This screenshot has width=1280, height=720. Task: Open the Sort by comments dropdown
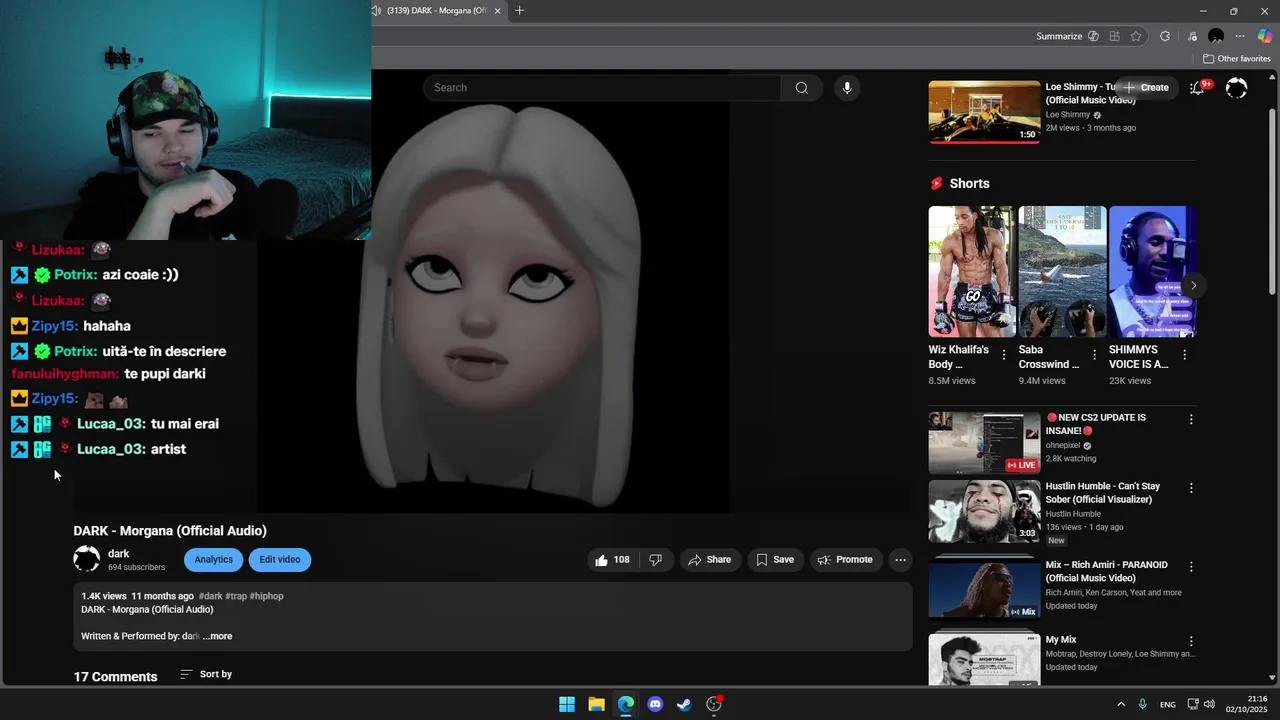coord(206,675)
